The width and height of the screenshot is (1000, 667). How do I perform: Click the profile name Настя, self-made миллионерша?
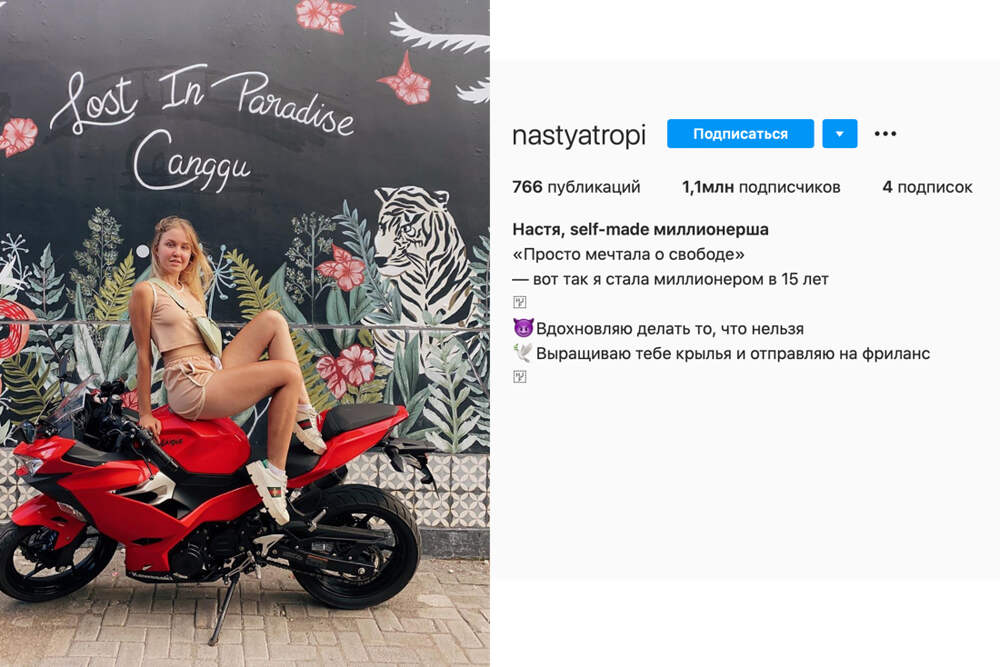point(640,229)
